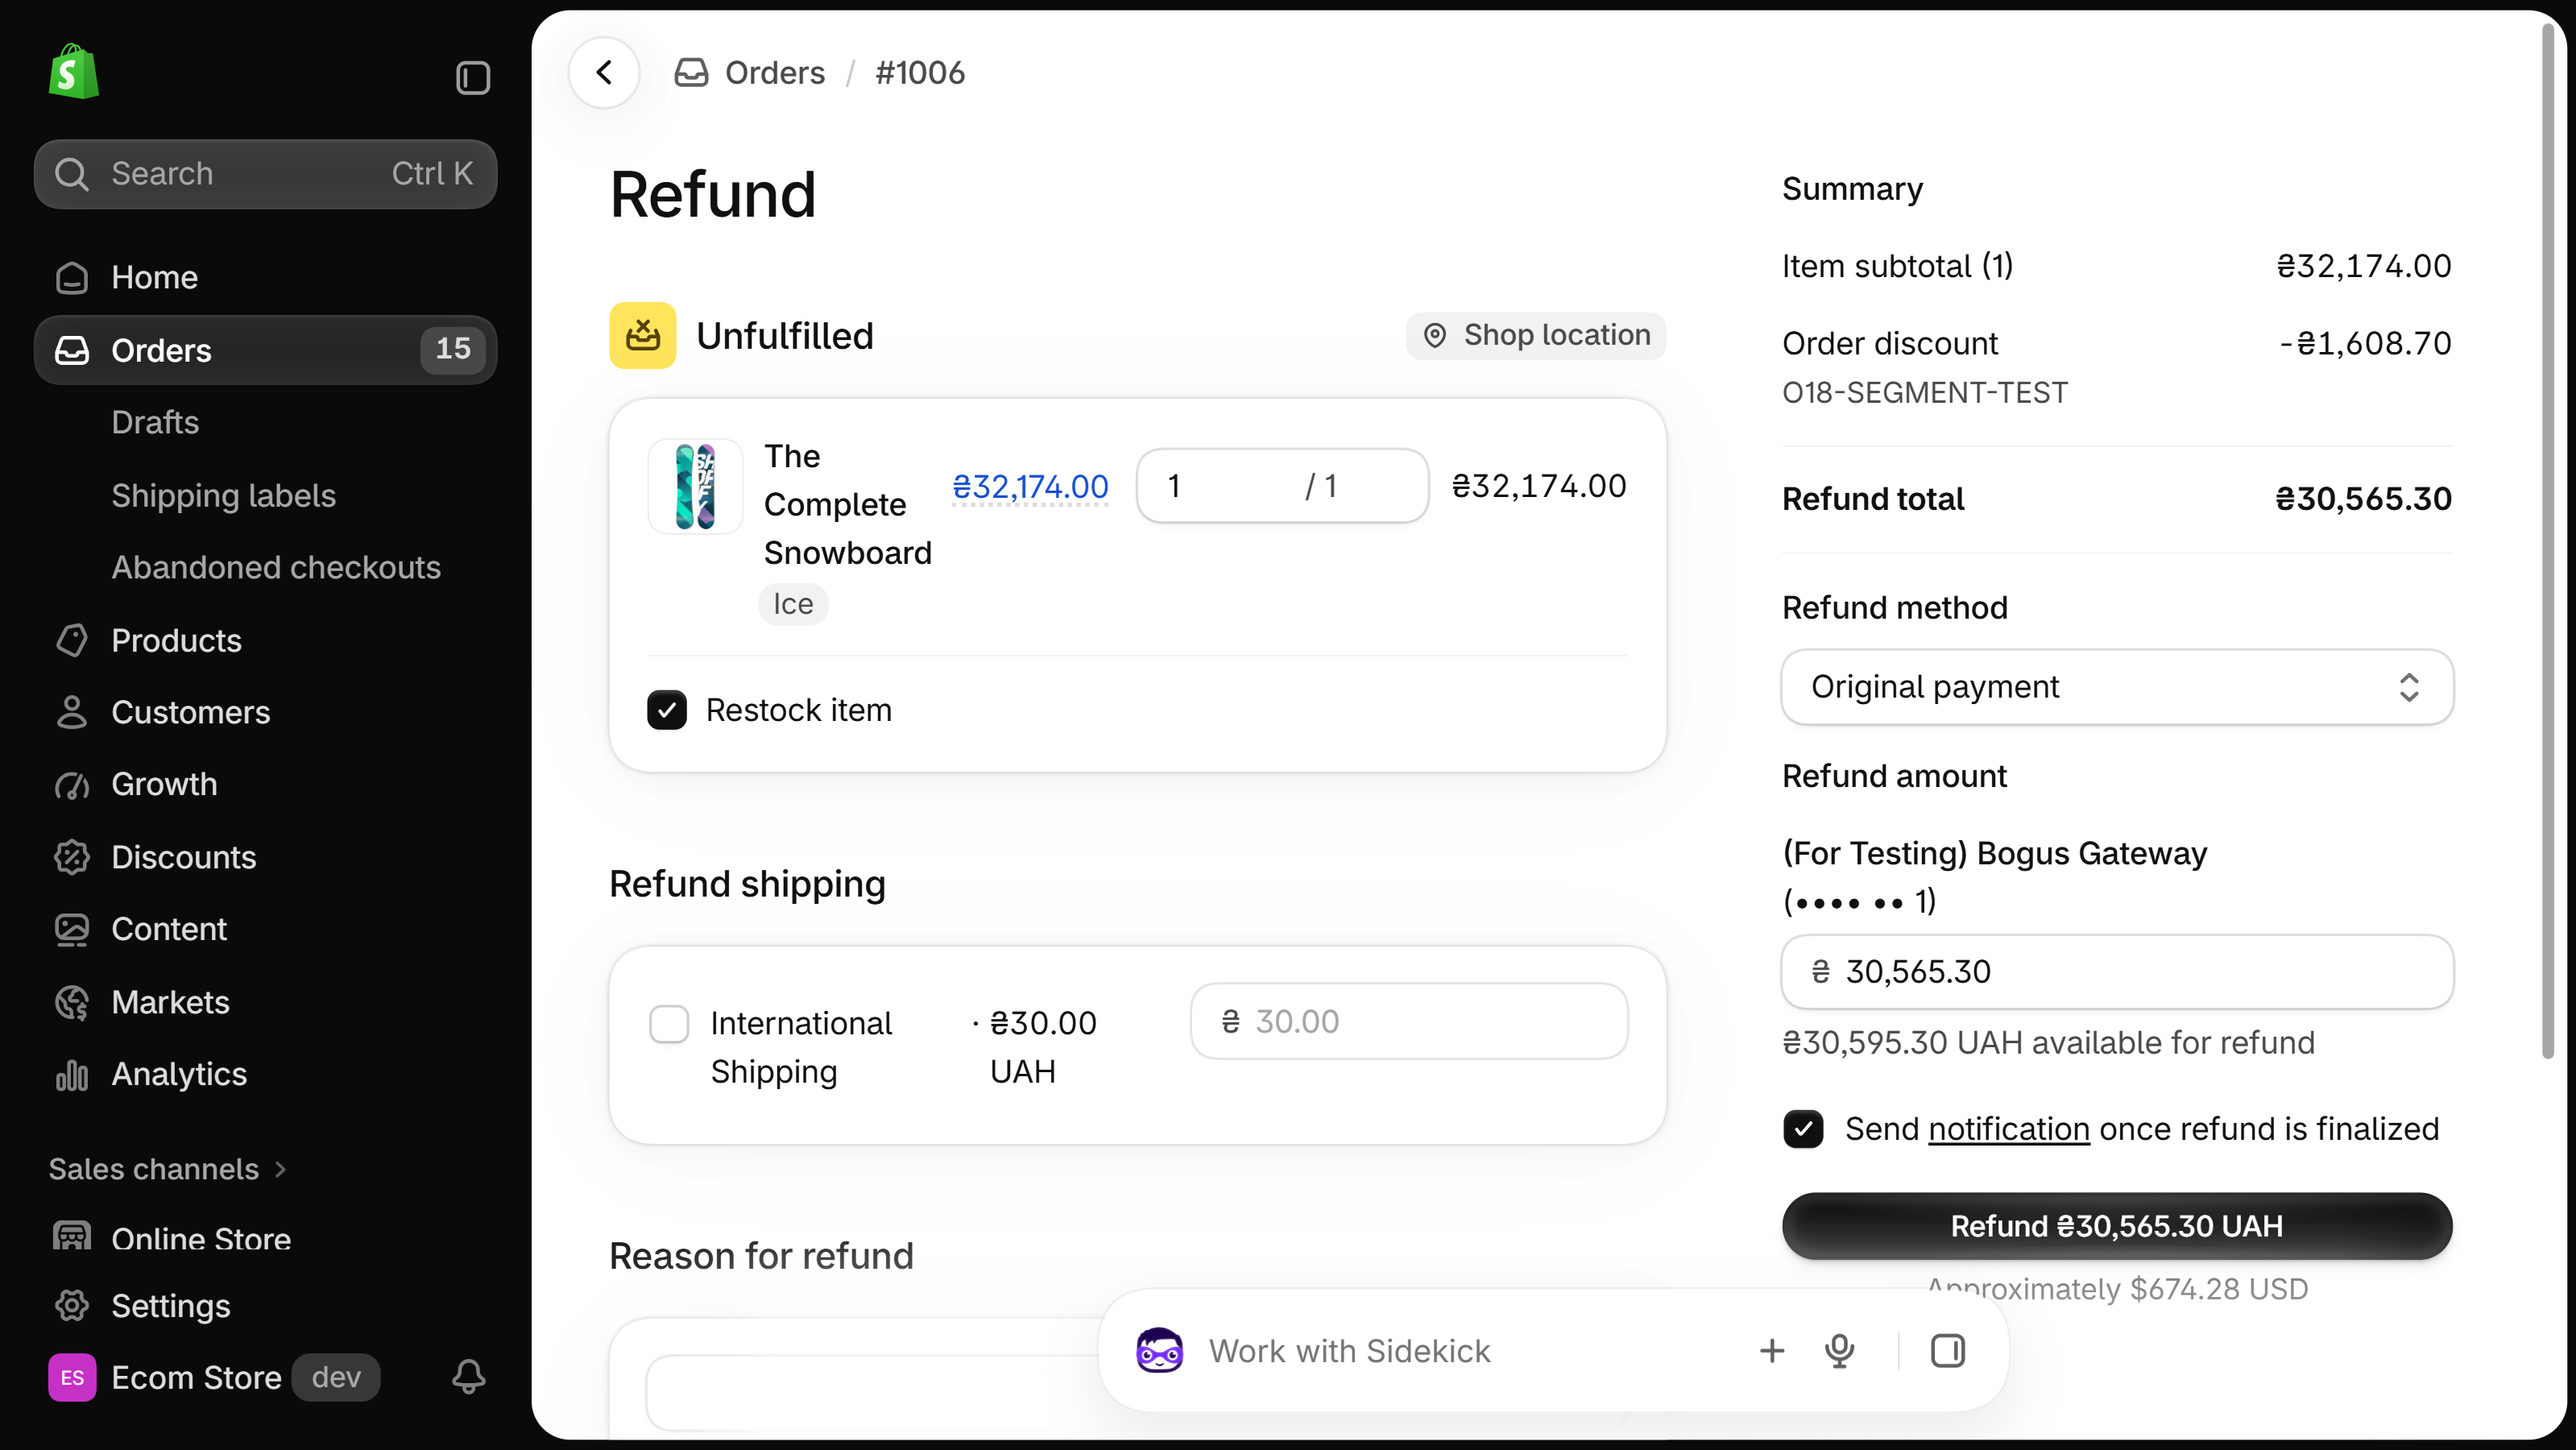Open notifications with the bell icon

[468, 1377]
